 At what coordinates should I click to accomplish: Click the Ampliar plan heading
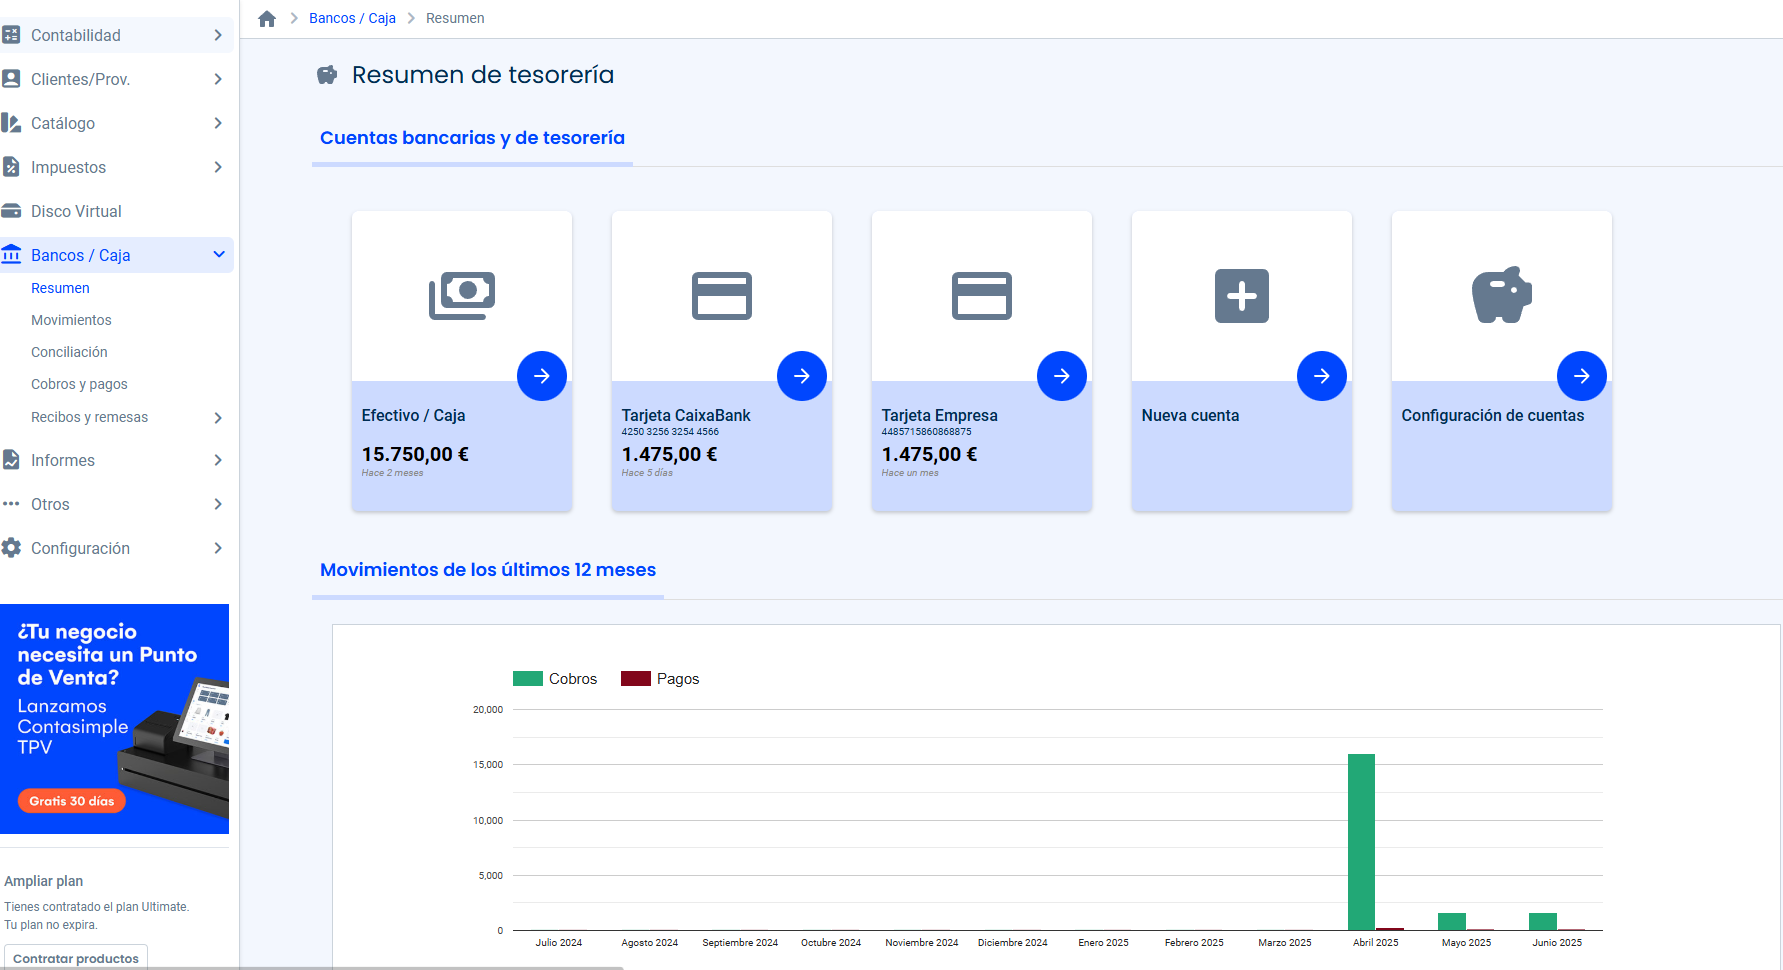(x=43, y=881)
